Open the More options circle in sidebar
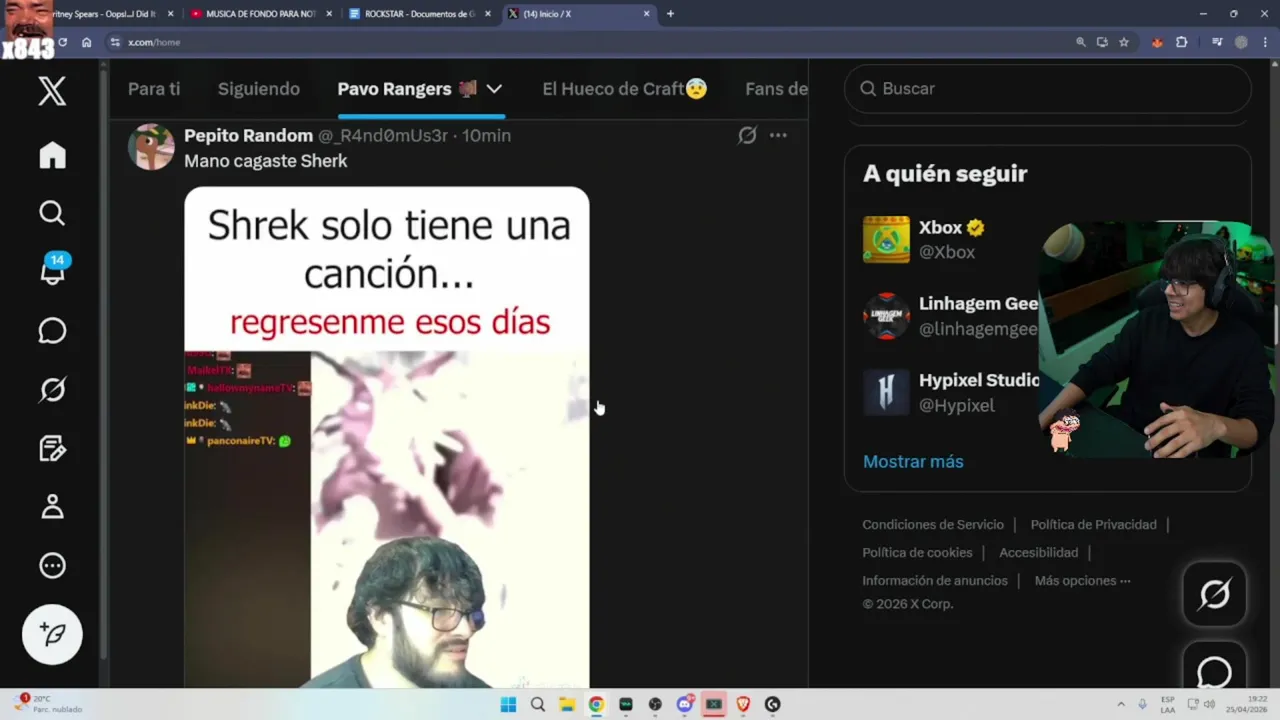 [x=52, y=566]
